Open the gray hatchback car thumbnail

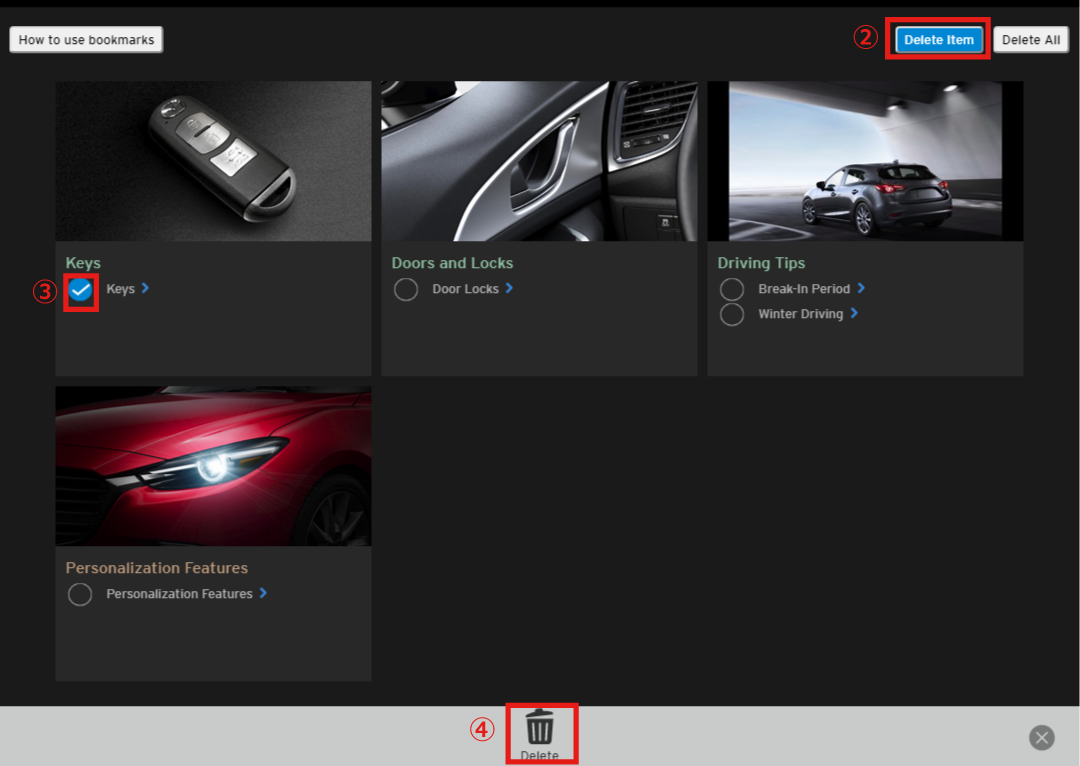click(x=865, y=161)
